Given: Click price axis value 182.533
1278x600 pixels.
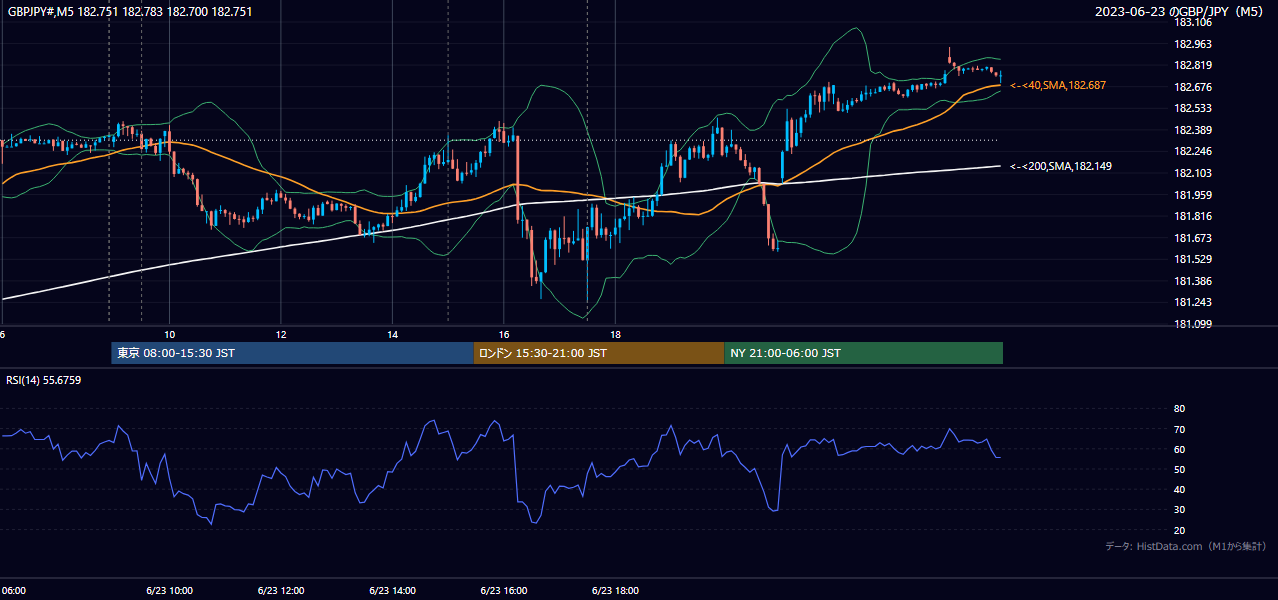Looking at the screenshot, I should tap(1192, 108).
